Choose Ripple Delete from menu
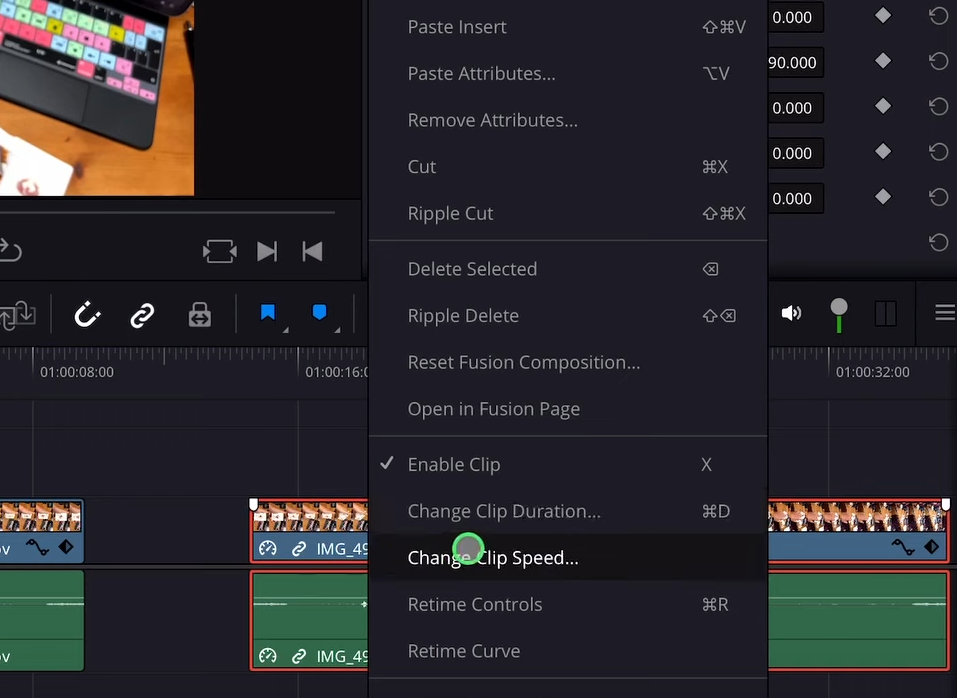 pos(568,315)
